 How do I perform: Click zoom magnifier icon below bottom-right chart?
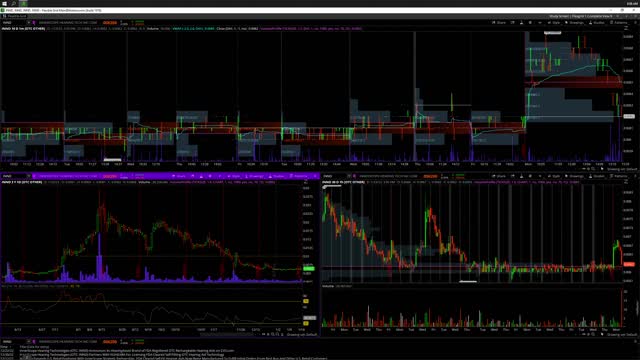593,334
